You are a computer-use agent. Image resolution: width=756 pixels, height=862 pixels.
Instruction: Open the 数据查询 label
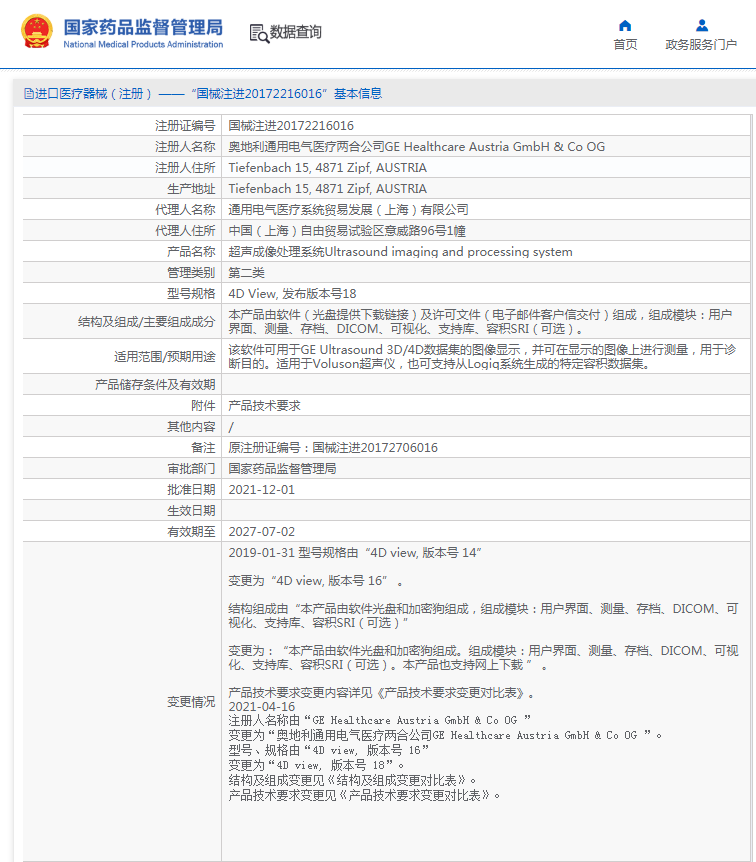click(x=296, y=32)
